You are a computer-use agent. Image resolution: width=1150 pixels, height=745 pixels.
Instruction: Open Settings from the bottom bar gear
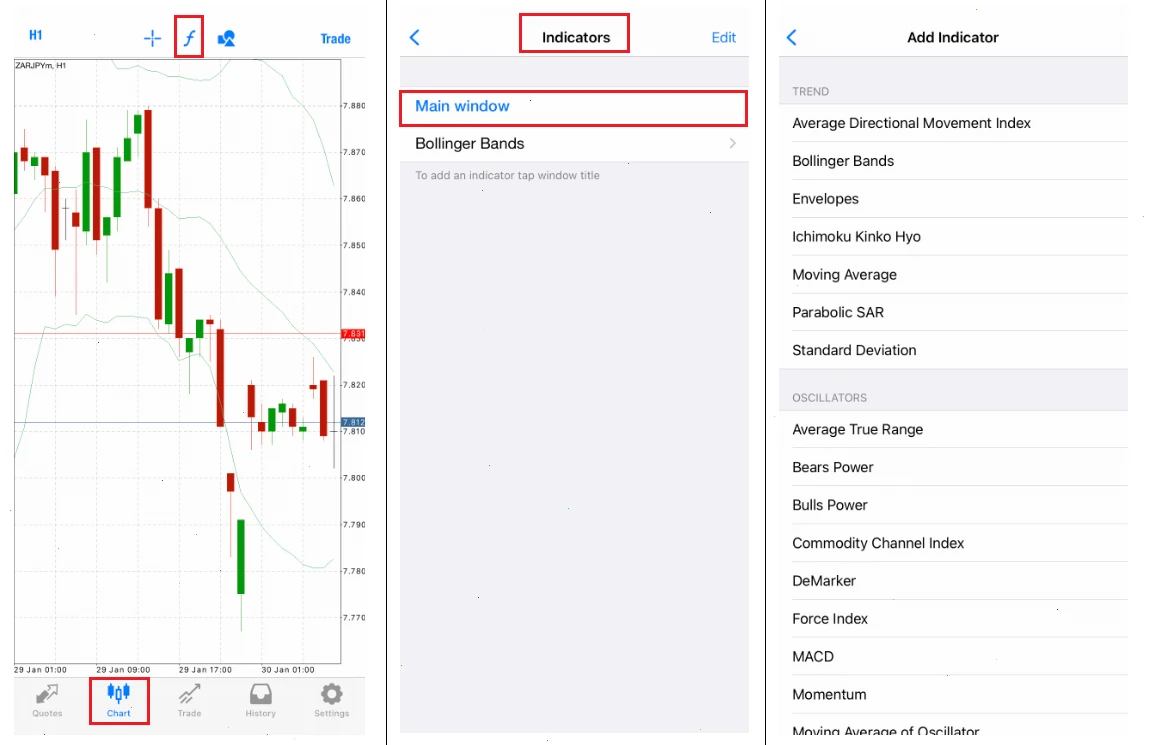(331, 700)
